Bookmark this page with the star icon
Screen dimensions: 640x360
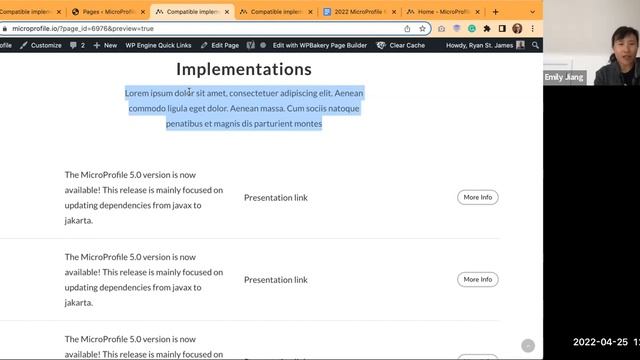(422, 29)
